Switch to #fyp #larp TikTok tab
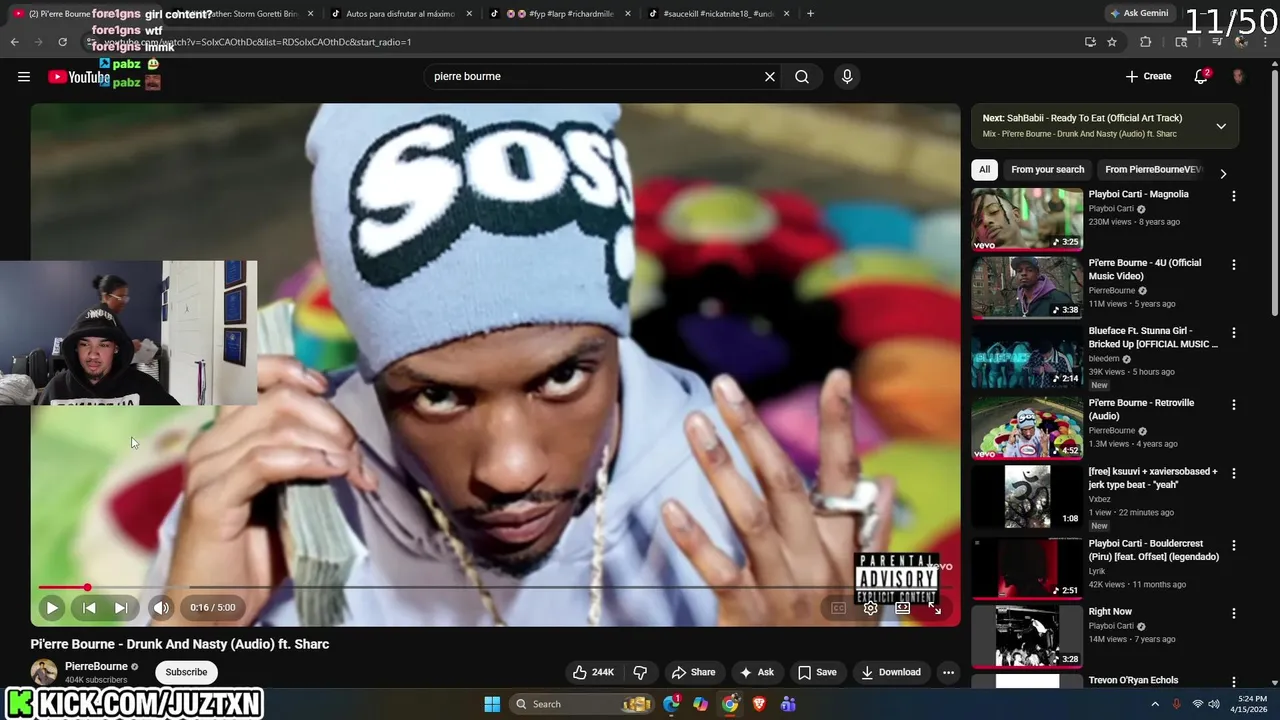This screenshot has height=720, width=1280. click(x=561, y=14)
